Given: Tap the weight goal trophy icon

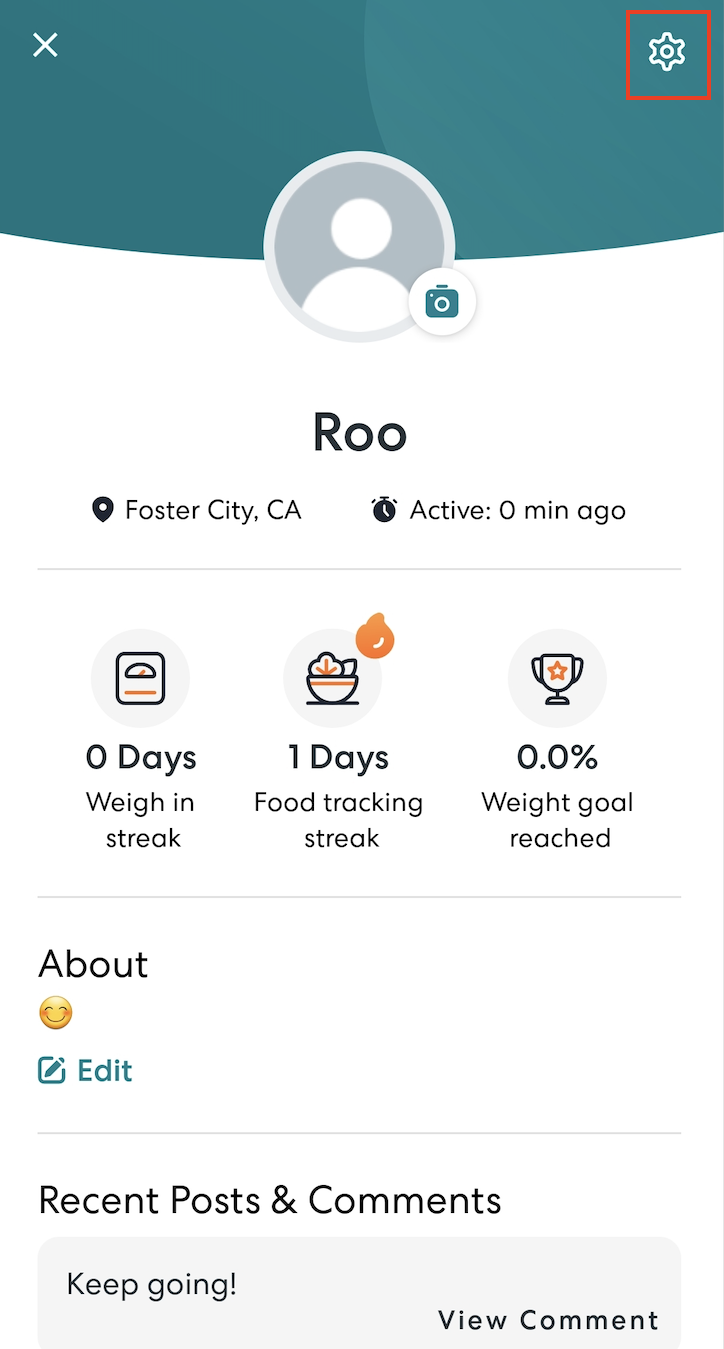Looking at the screenshot, I should [x=557, y=678].
